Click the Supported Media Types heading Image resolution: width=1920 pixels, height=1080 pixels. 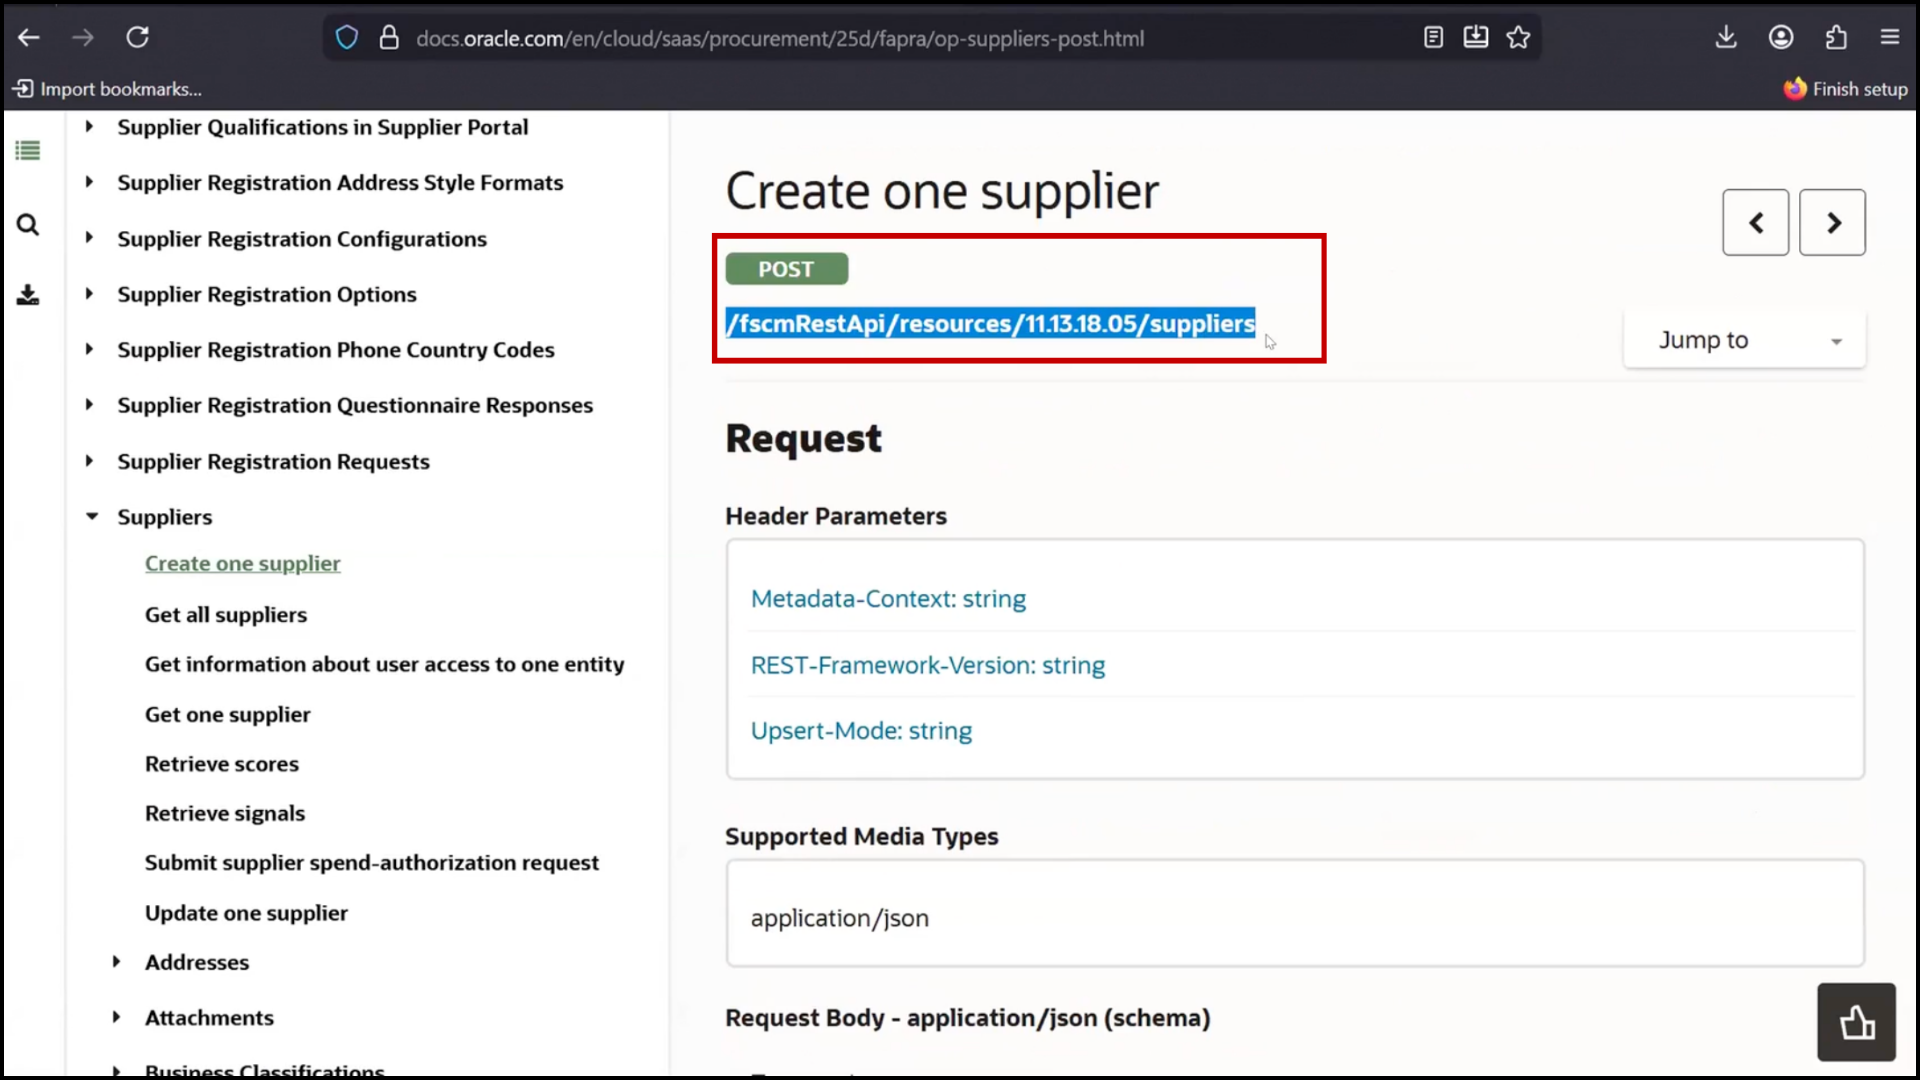(862, 836)
